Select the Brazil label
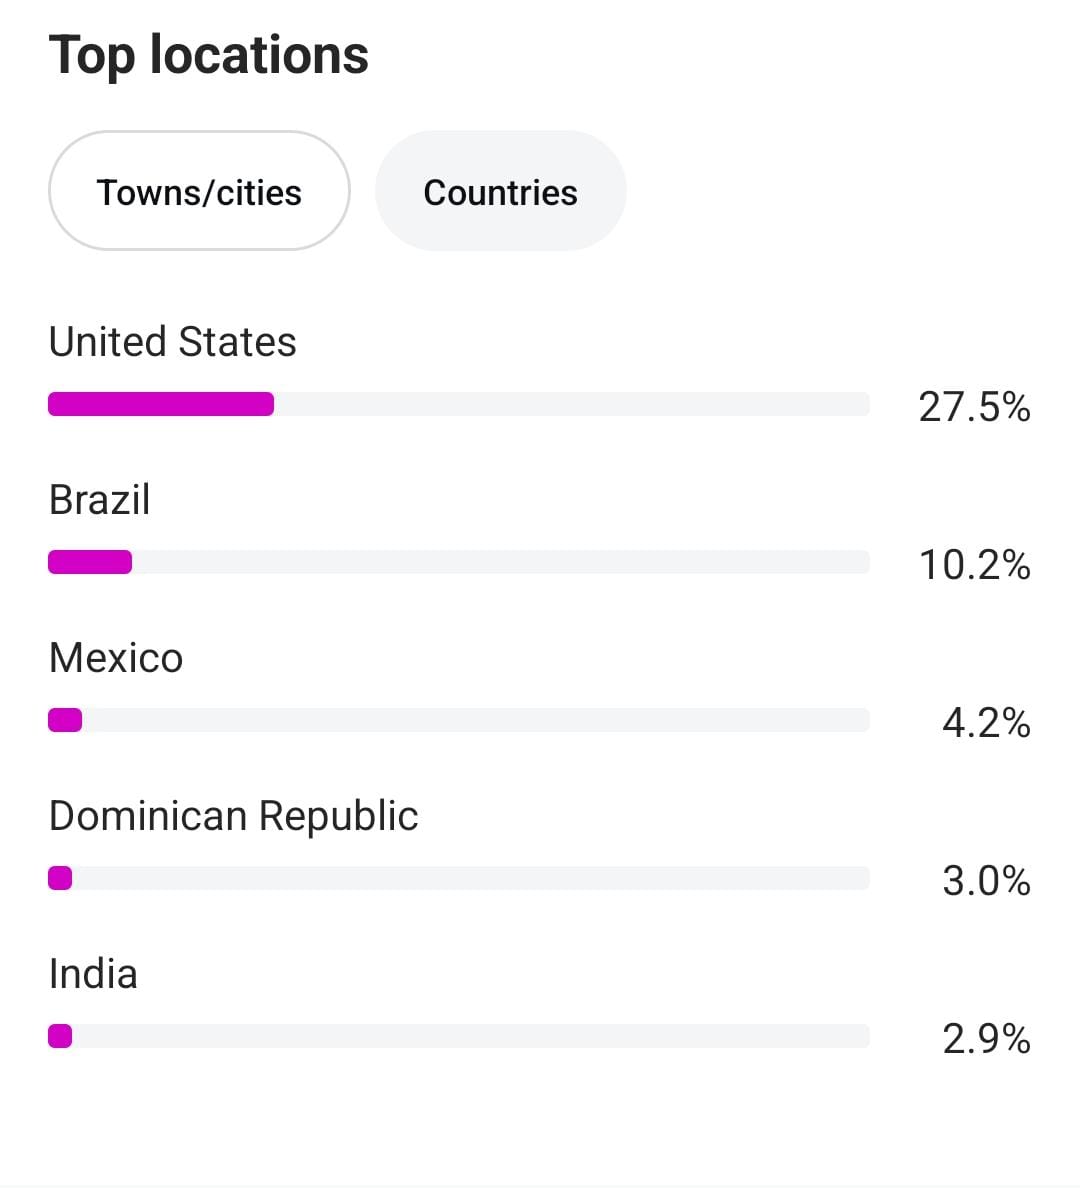 tap(99, 500)
